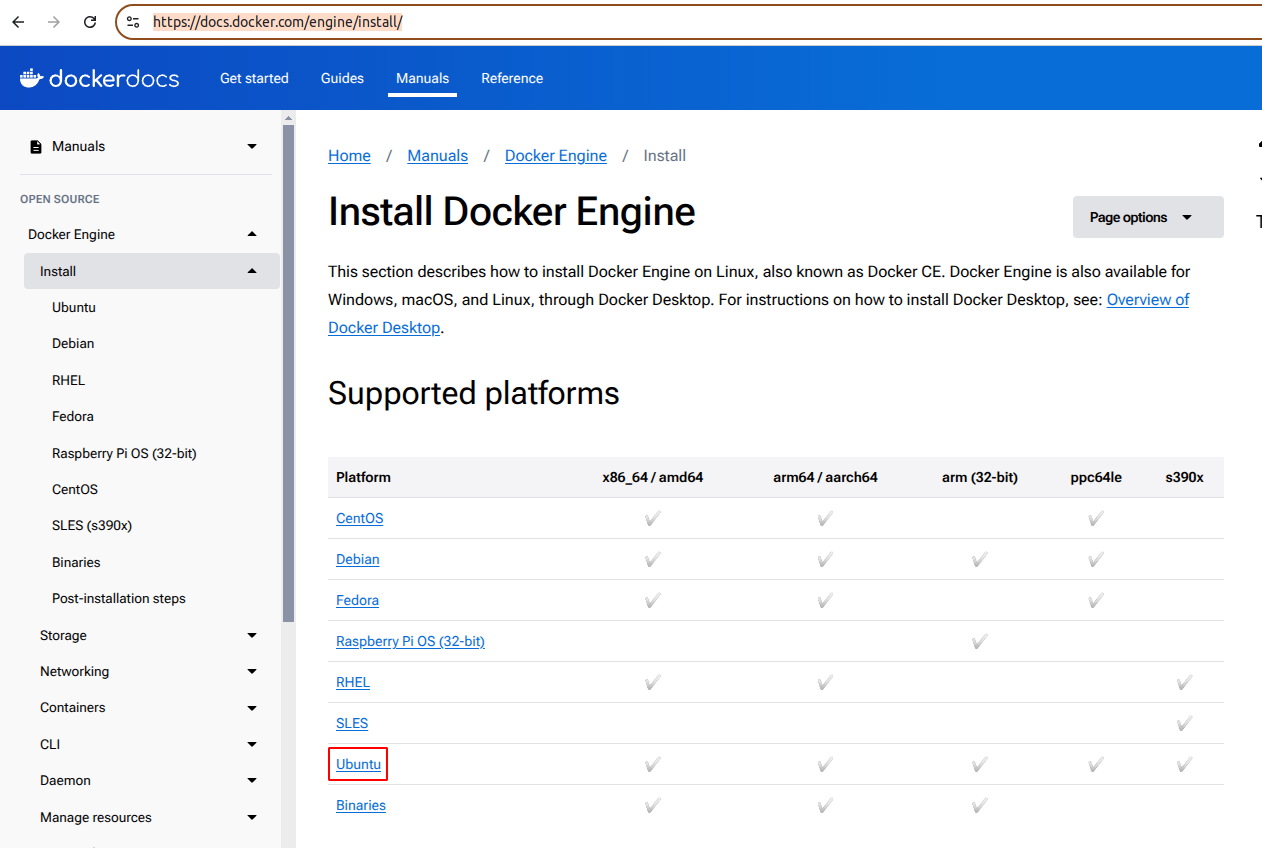
Task: Click the Docker Engine item in sidebar
Action: coord(71,234)
